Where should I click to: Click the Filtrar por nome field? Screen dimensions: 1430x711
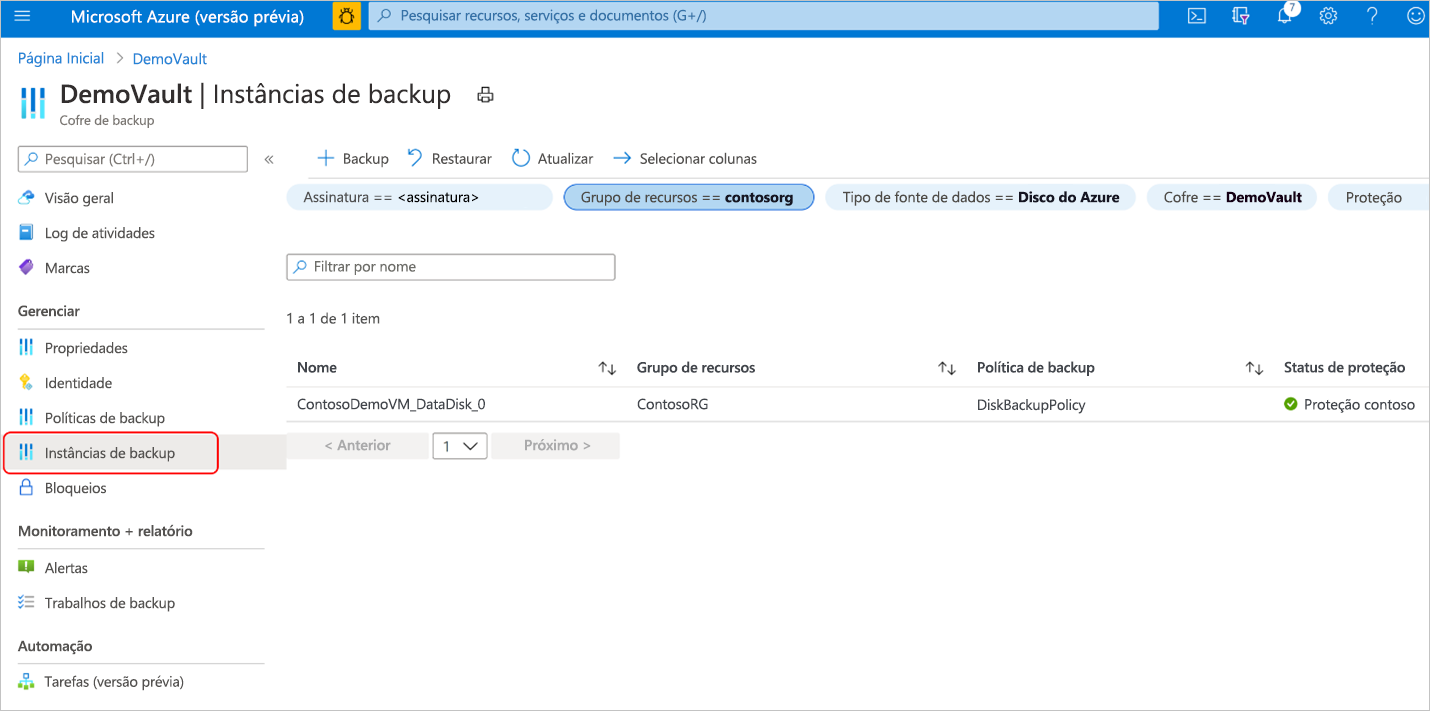[451, 267]
